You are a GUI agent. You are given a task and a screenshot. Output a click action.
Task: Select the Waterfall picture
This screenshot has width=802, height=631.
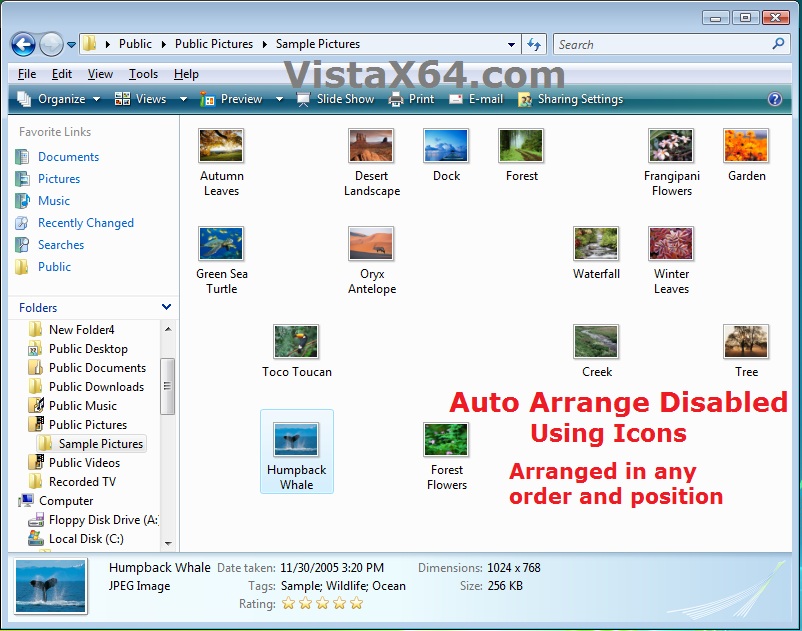tap(596, 254)
